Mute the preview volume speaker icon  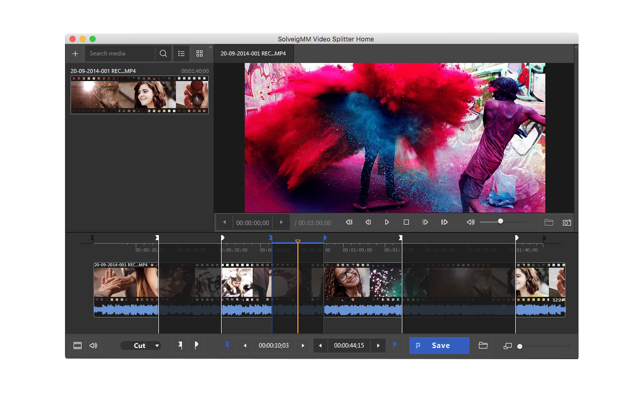tap(471, 222)
